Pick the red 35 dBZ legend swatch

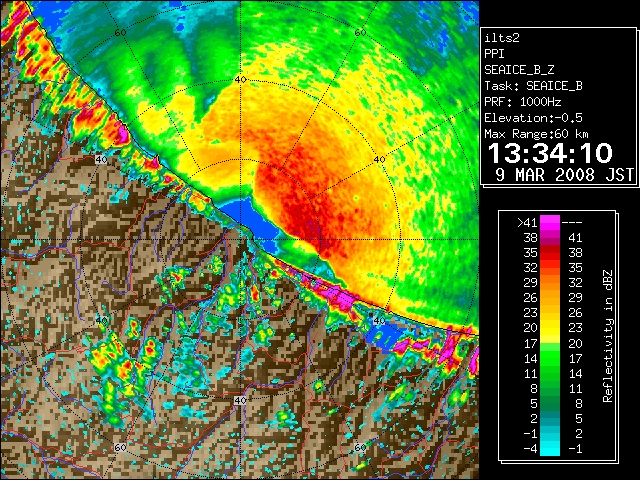pyautogui.click(x=550, y=253)
